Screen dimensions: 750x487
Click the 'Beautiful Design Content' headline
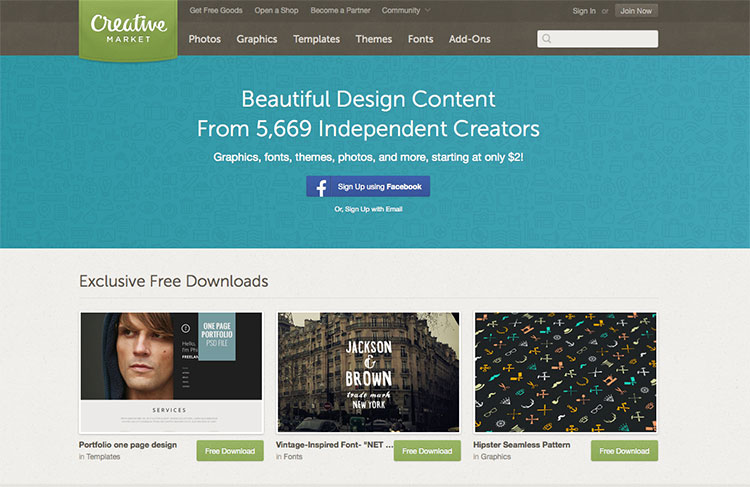[x=368, y=100]
